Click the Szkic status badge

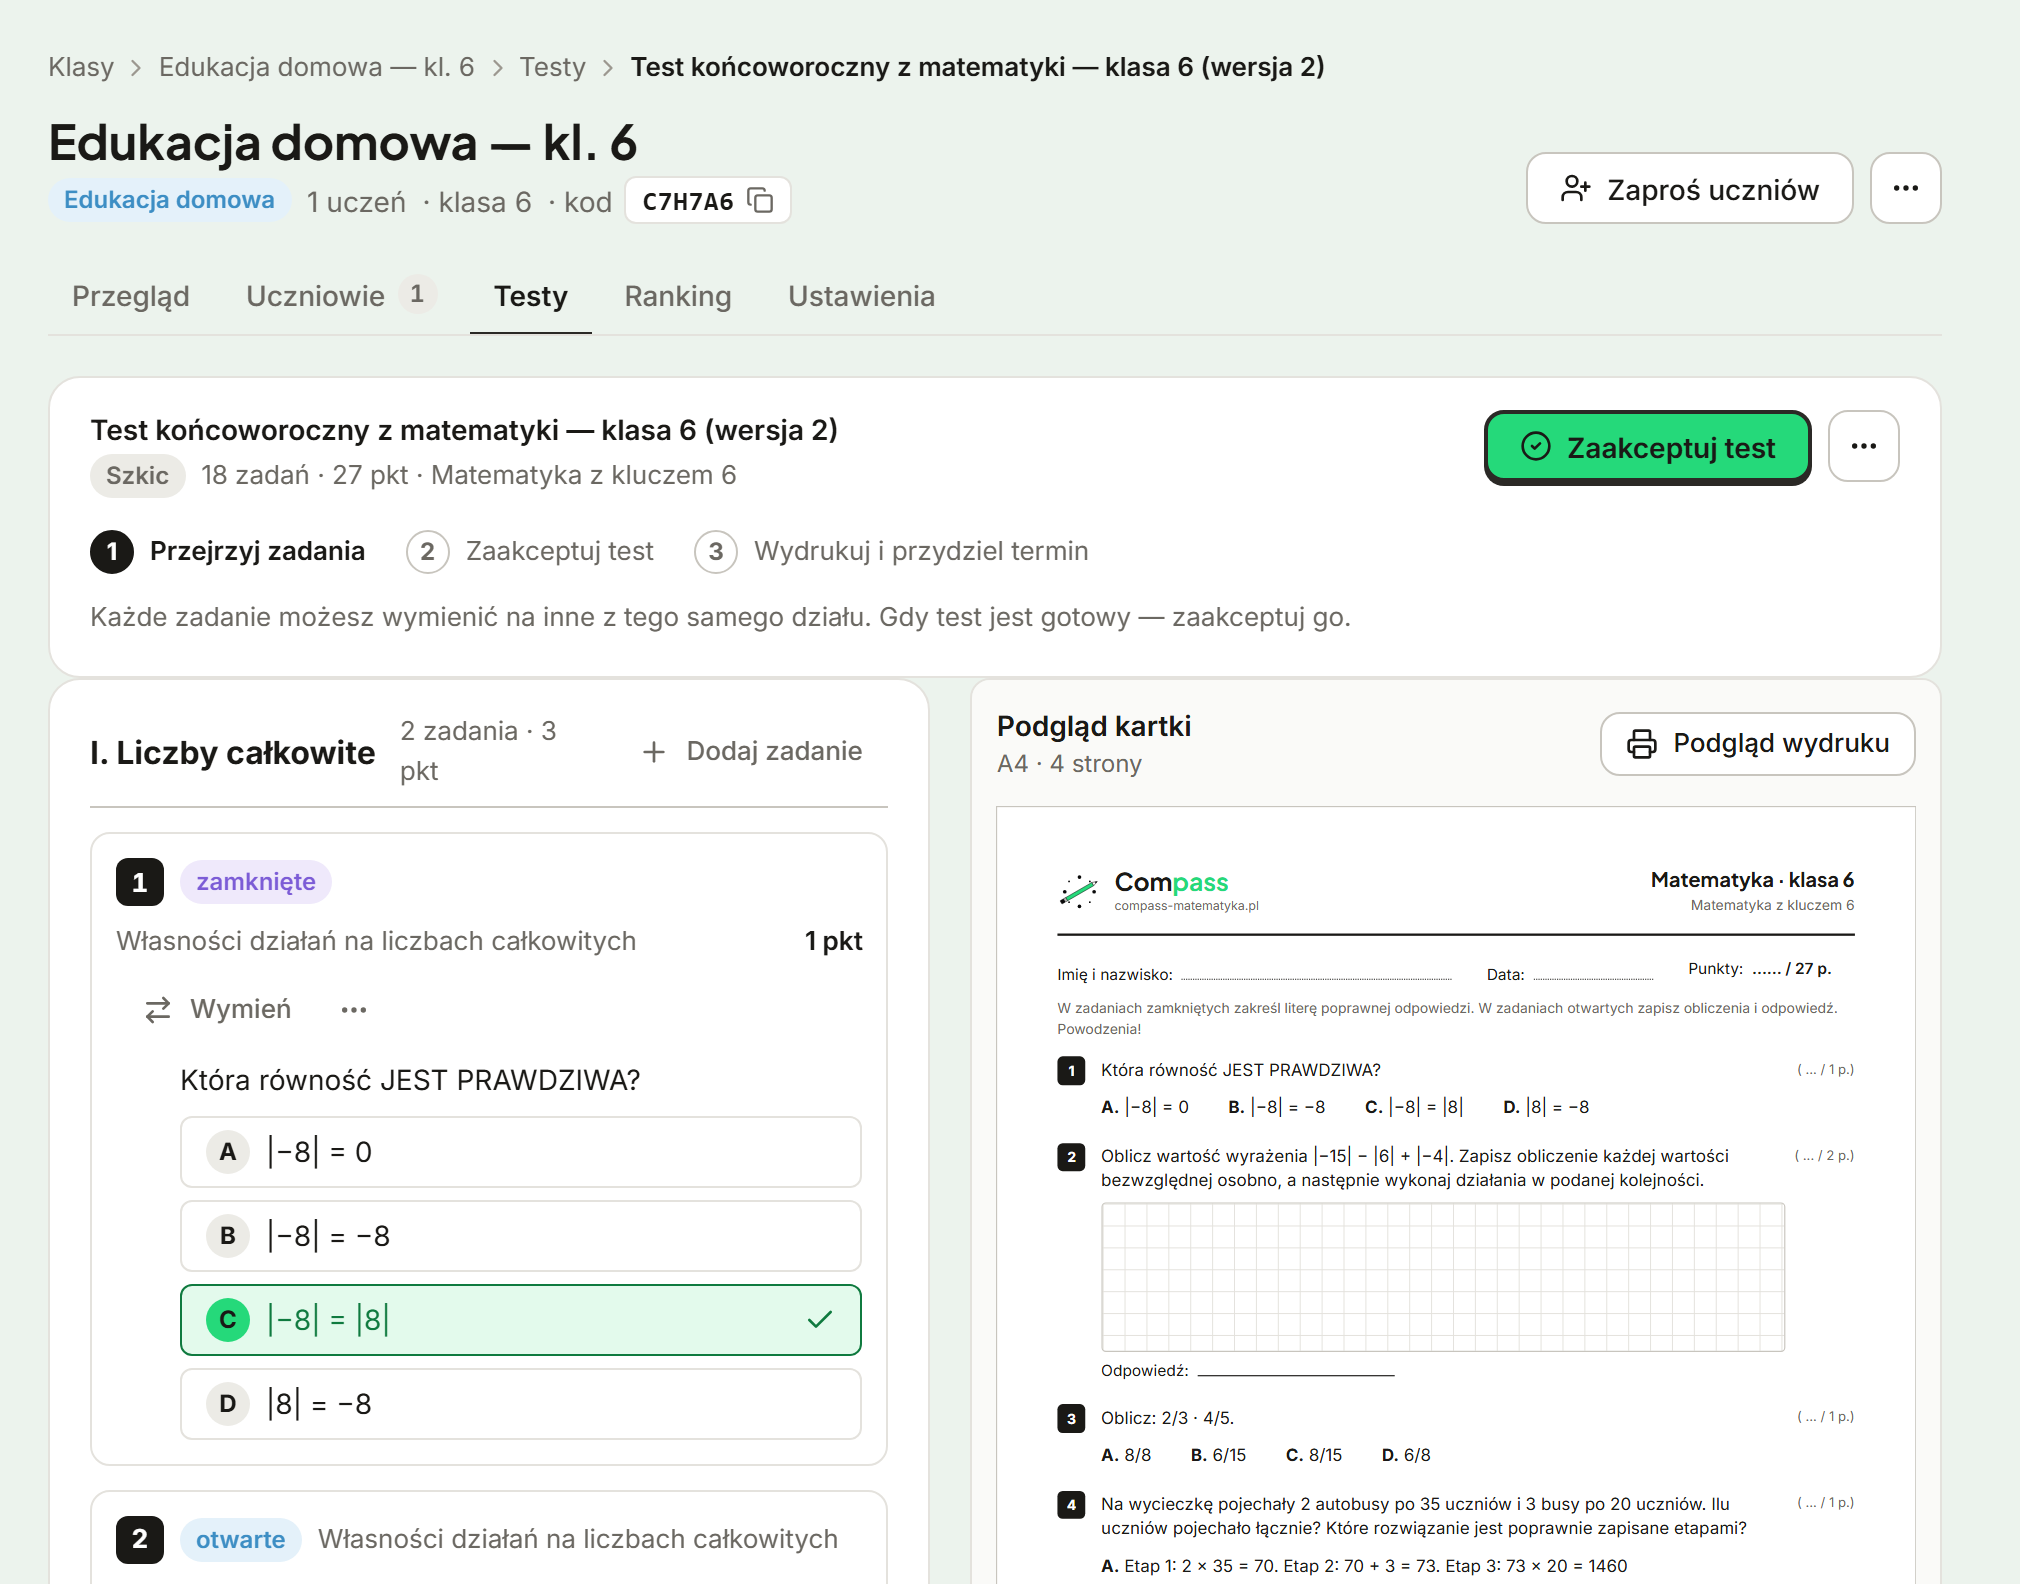tap(138, 475)
